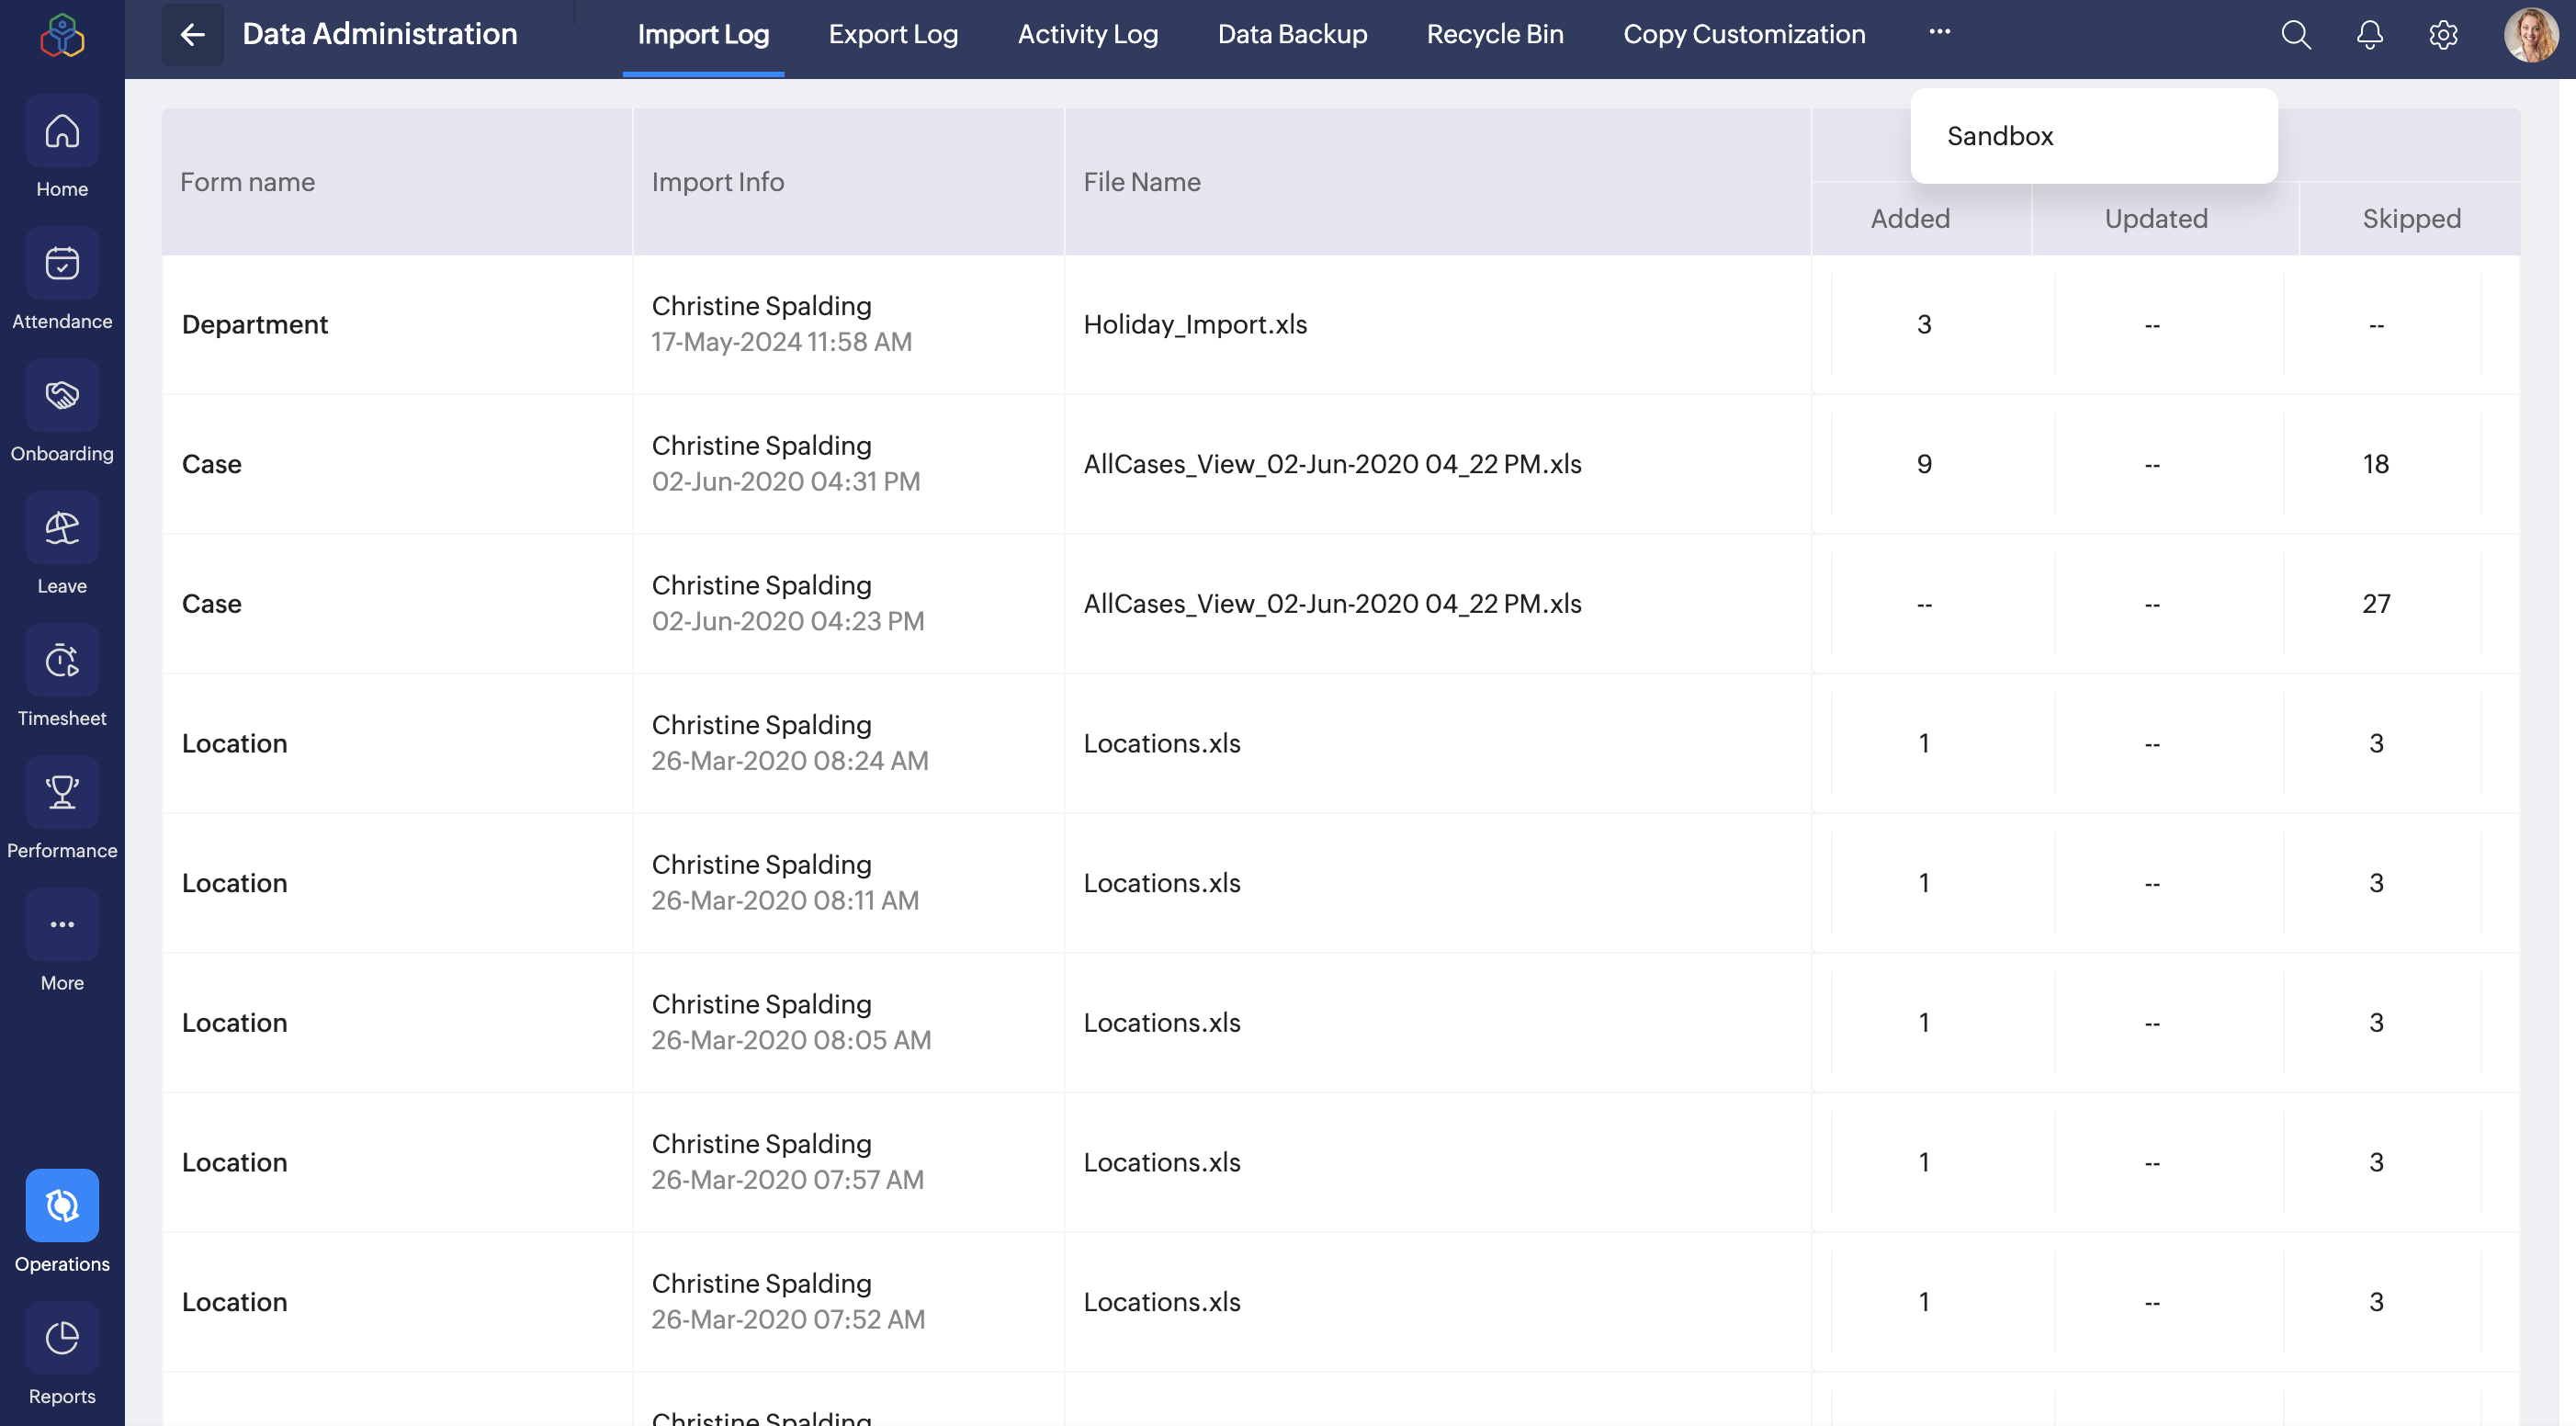
Task: Click the user profile avatar
Action: (2530, 35)
